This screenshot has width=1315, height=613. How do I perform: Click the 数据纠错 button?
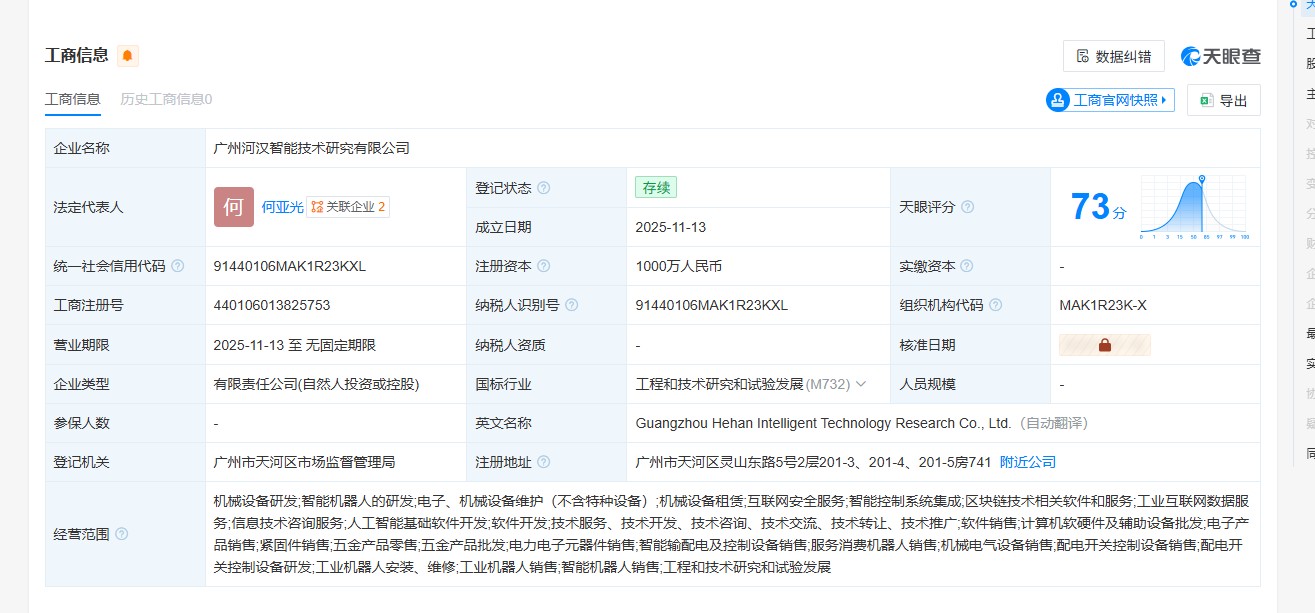click(1113, 56)
